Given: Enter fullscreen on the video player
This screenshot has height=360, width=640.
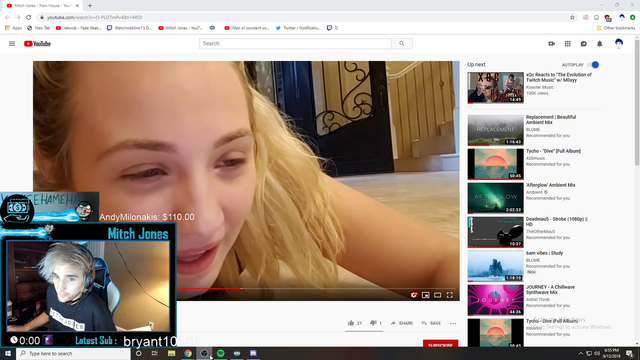Looking at the screenshot, I should coord(450,295).
